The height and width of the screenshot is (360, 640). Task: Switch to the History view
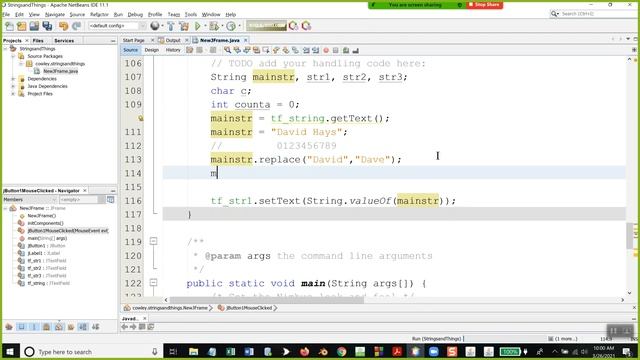(173, 50)
